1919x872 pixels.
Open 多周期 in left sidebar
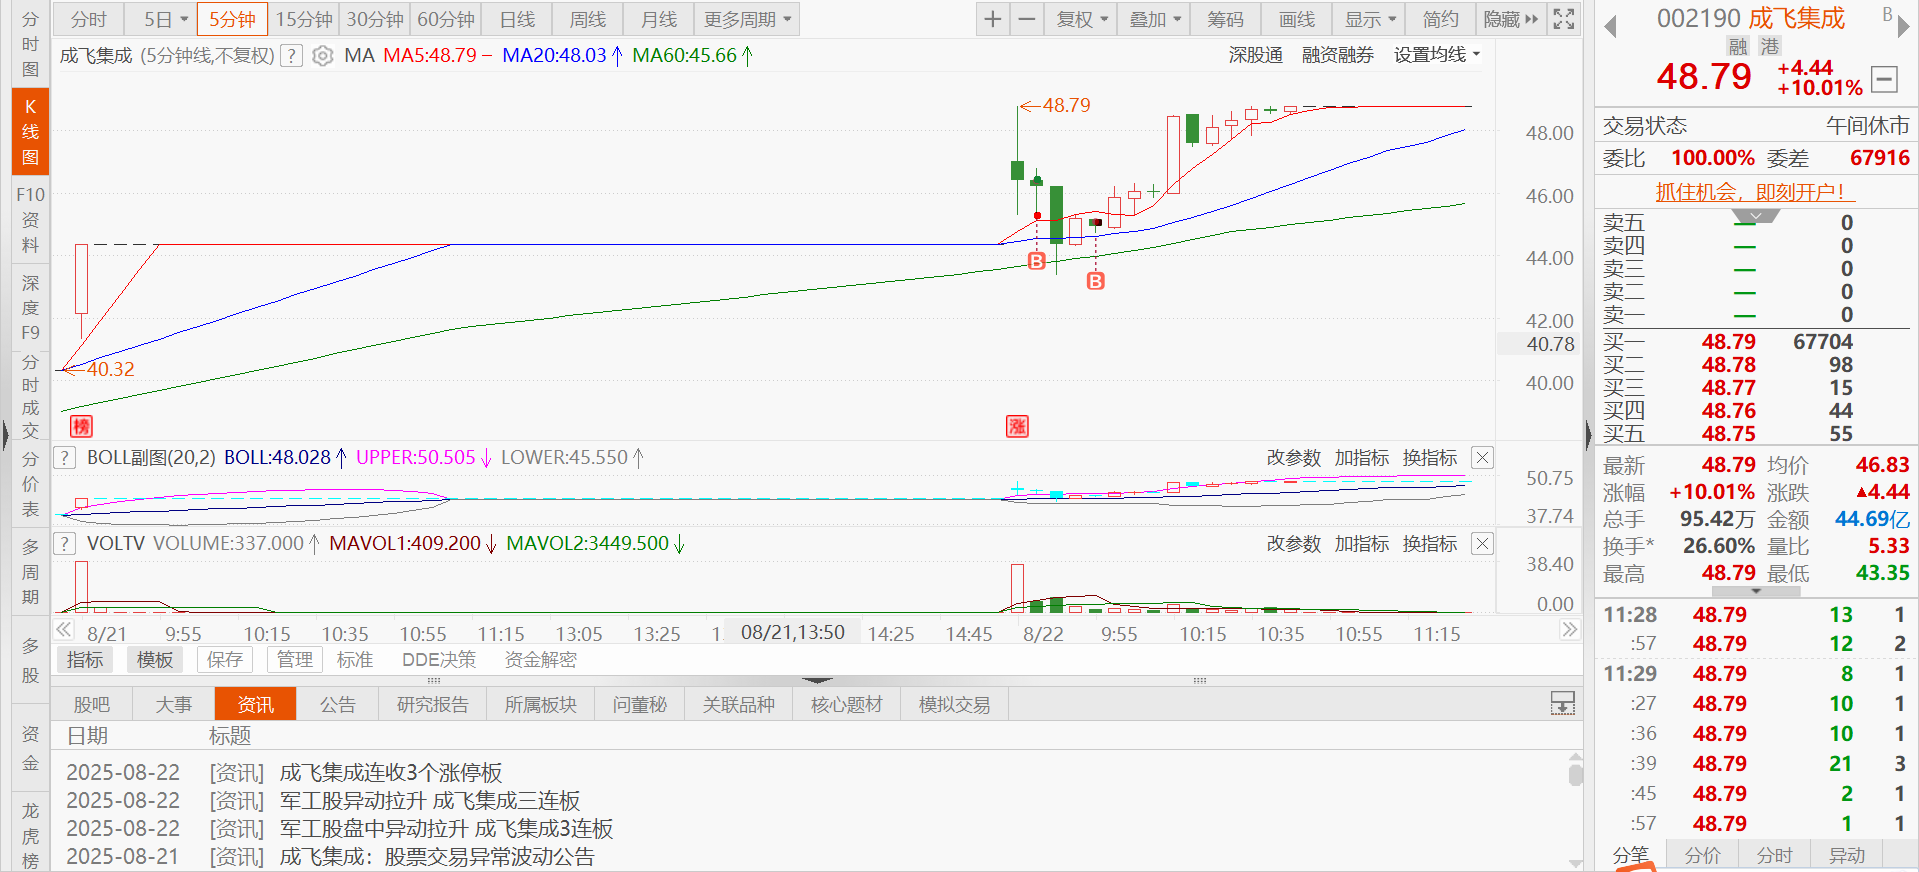[x=30, y=572]
